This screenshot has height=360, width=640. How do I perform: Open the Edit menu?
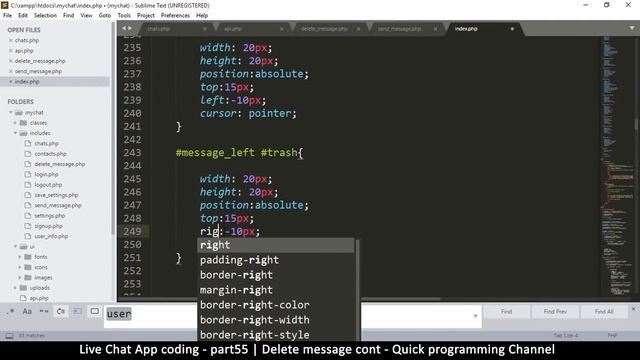click(23, 16)
